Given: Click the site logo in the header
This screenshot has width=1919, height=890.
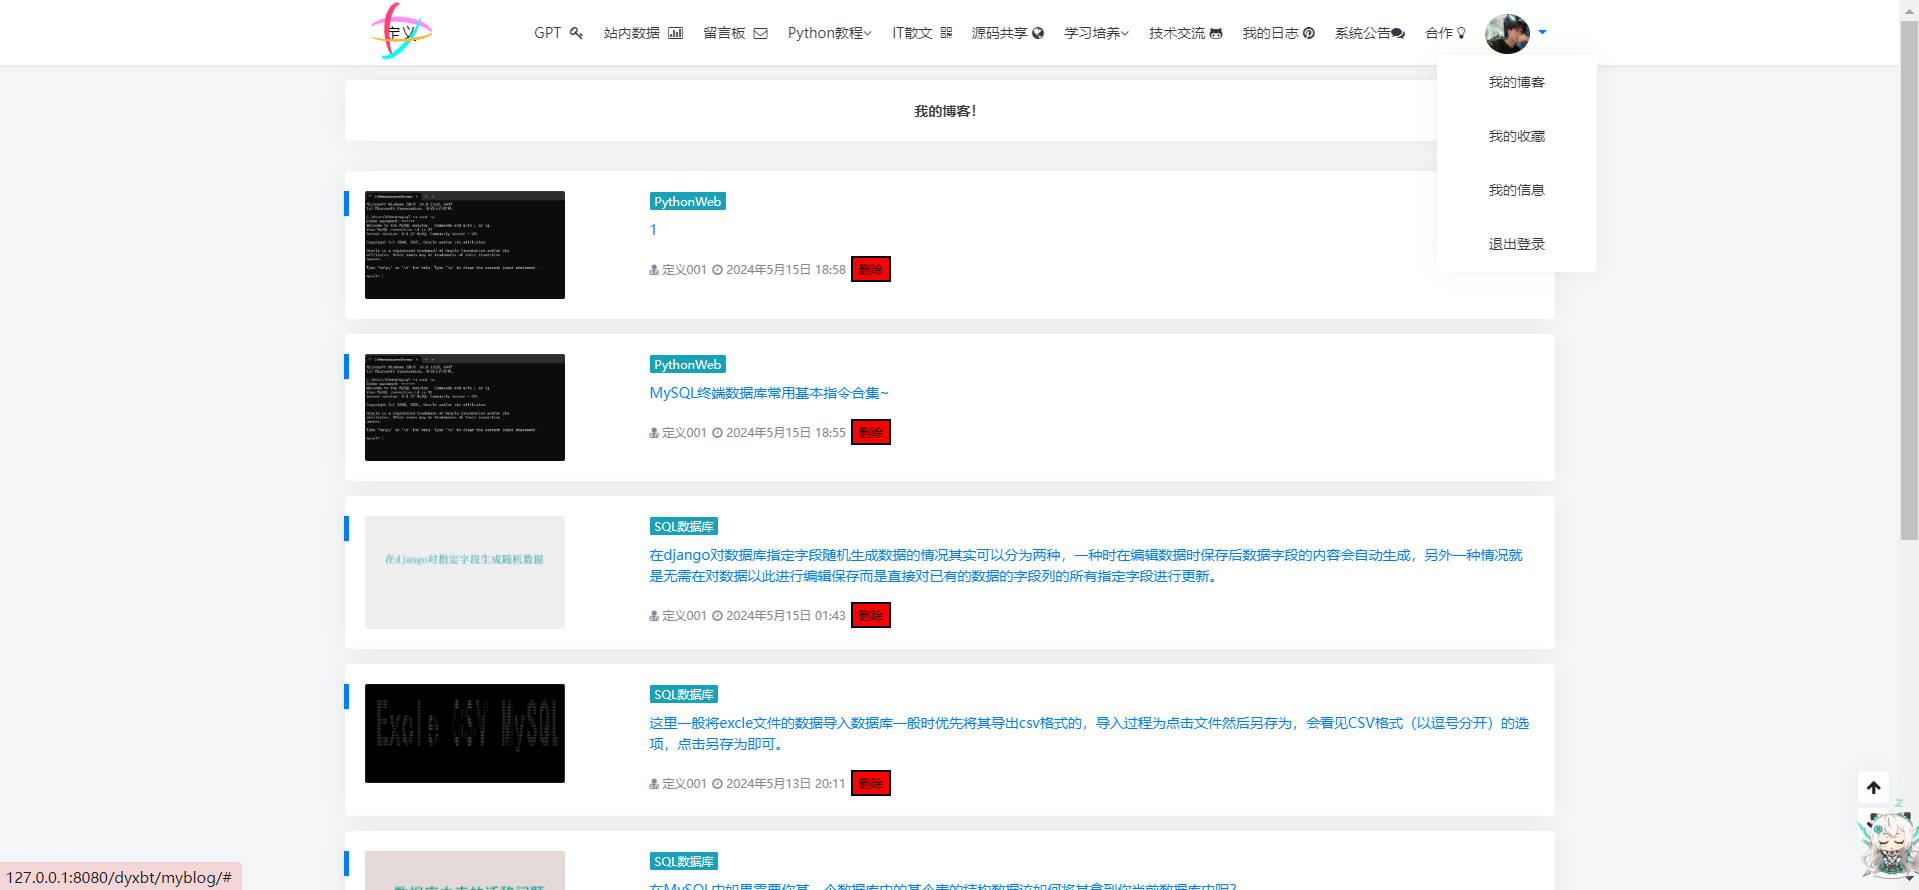Looking at the screenshot, I should pos(401,31).
